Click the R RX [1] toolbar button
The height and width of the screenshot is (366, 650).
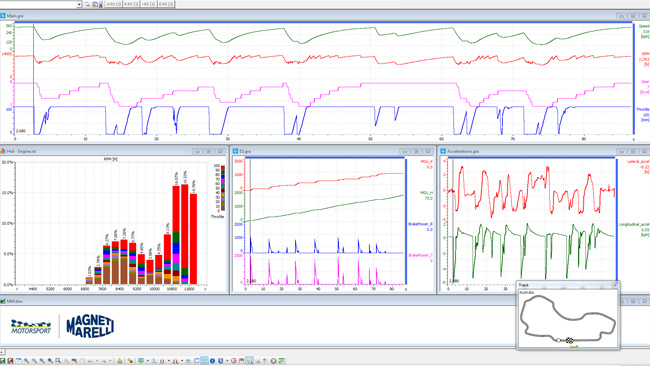click(x=131, y=4)
